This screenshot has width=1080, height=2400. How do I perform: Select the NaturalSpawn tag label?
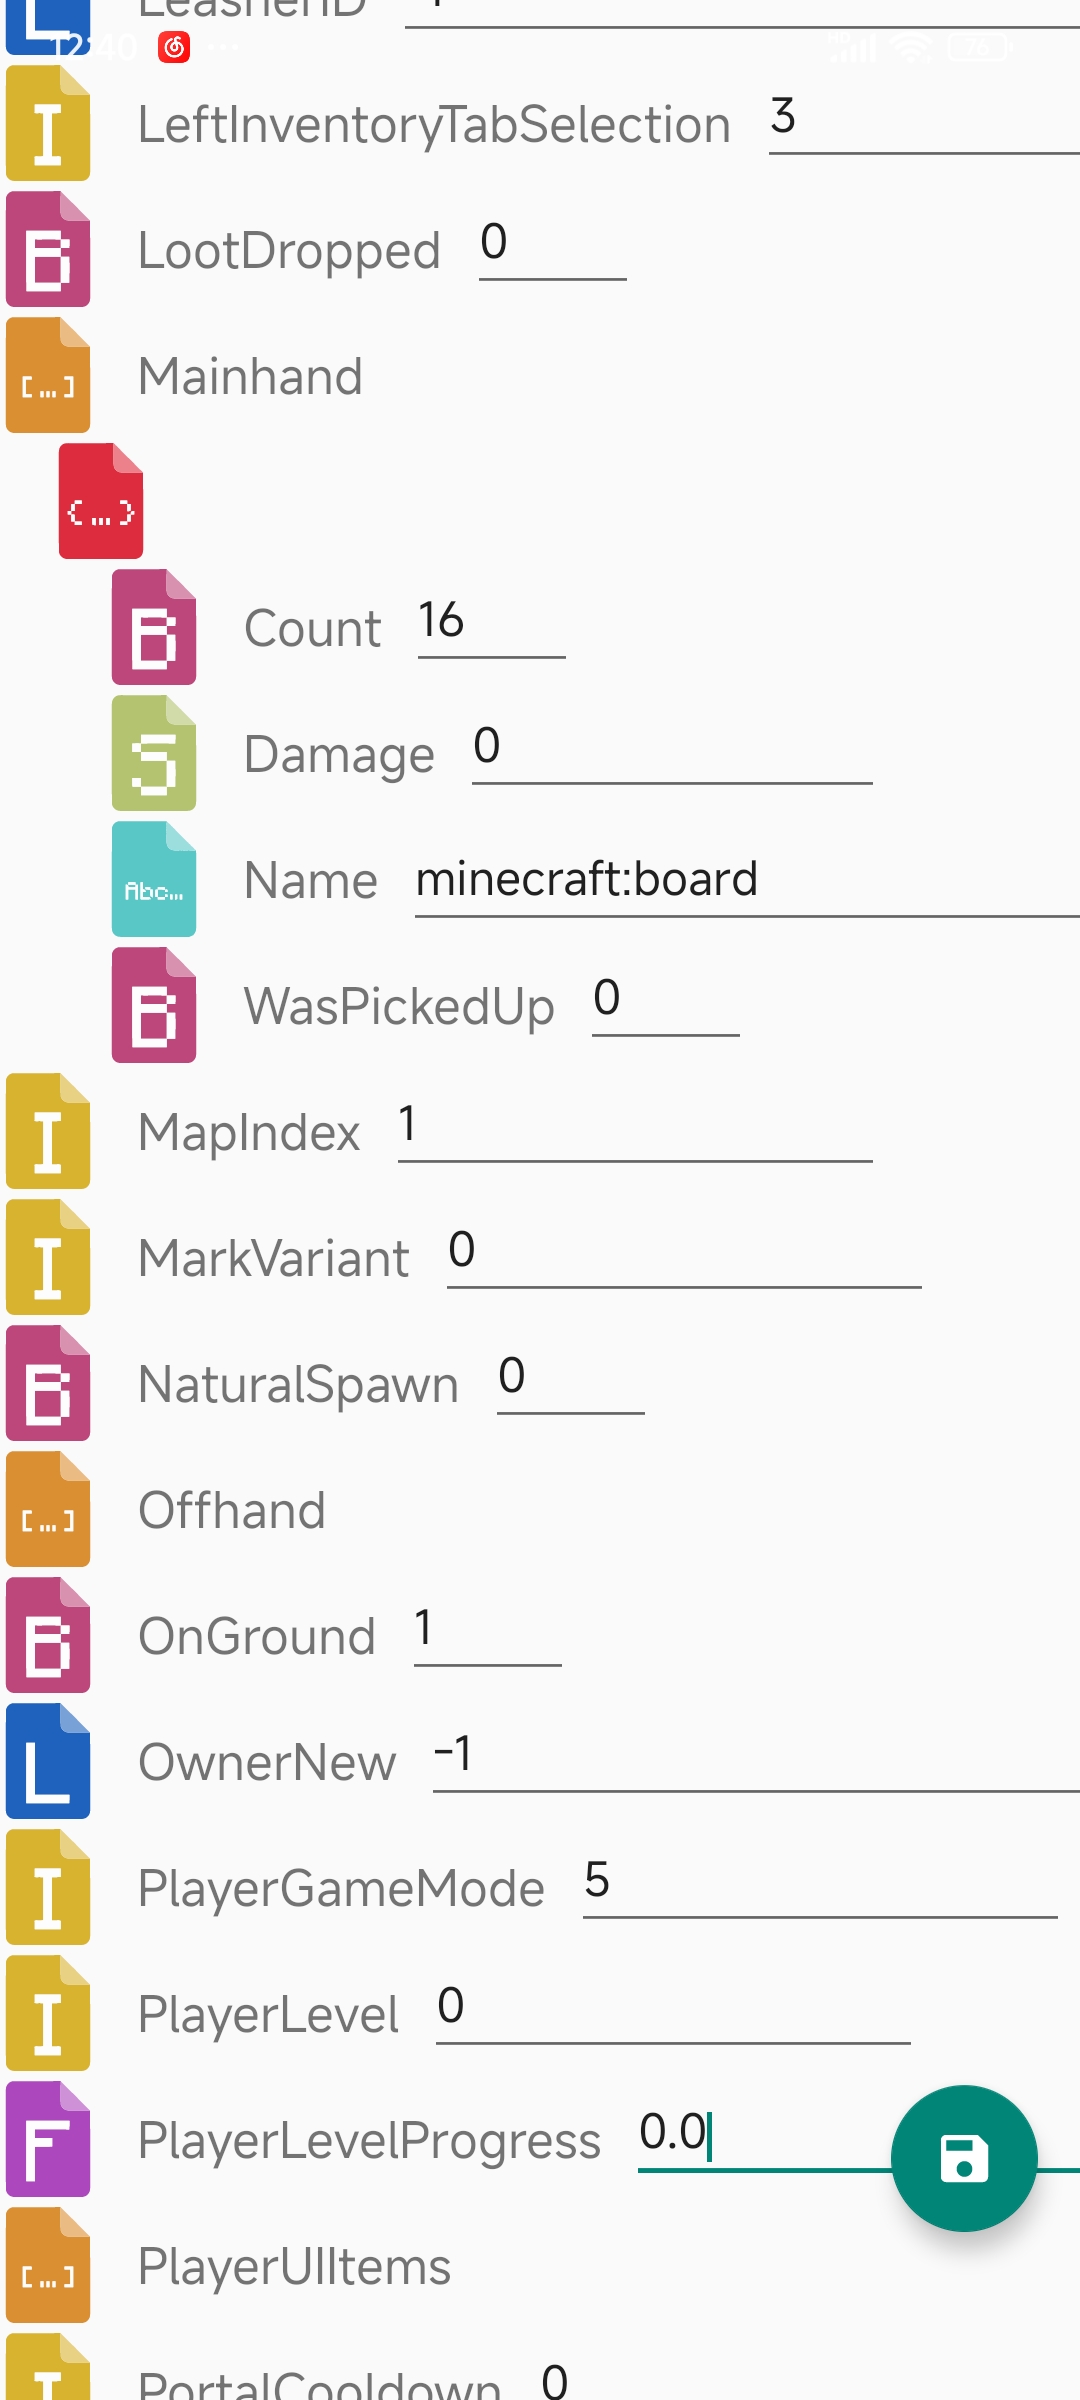(298, 1385)
